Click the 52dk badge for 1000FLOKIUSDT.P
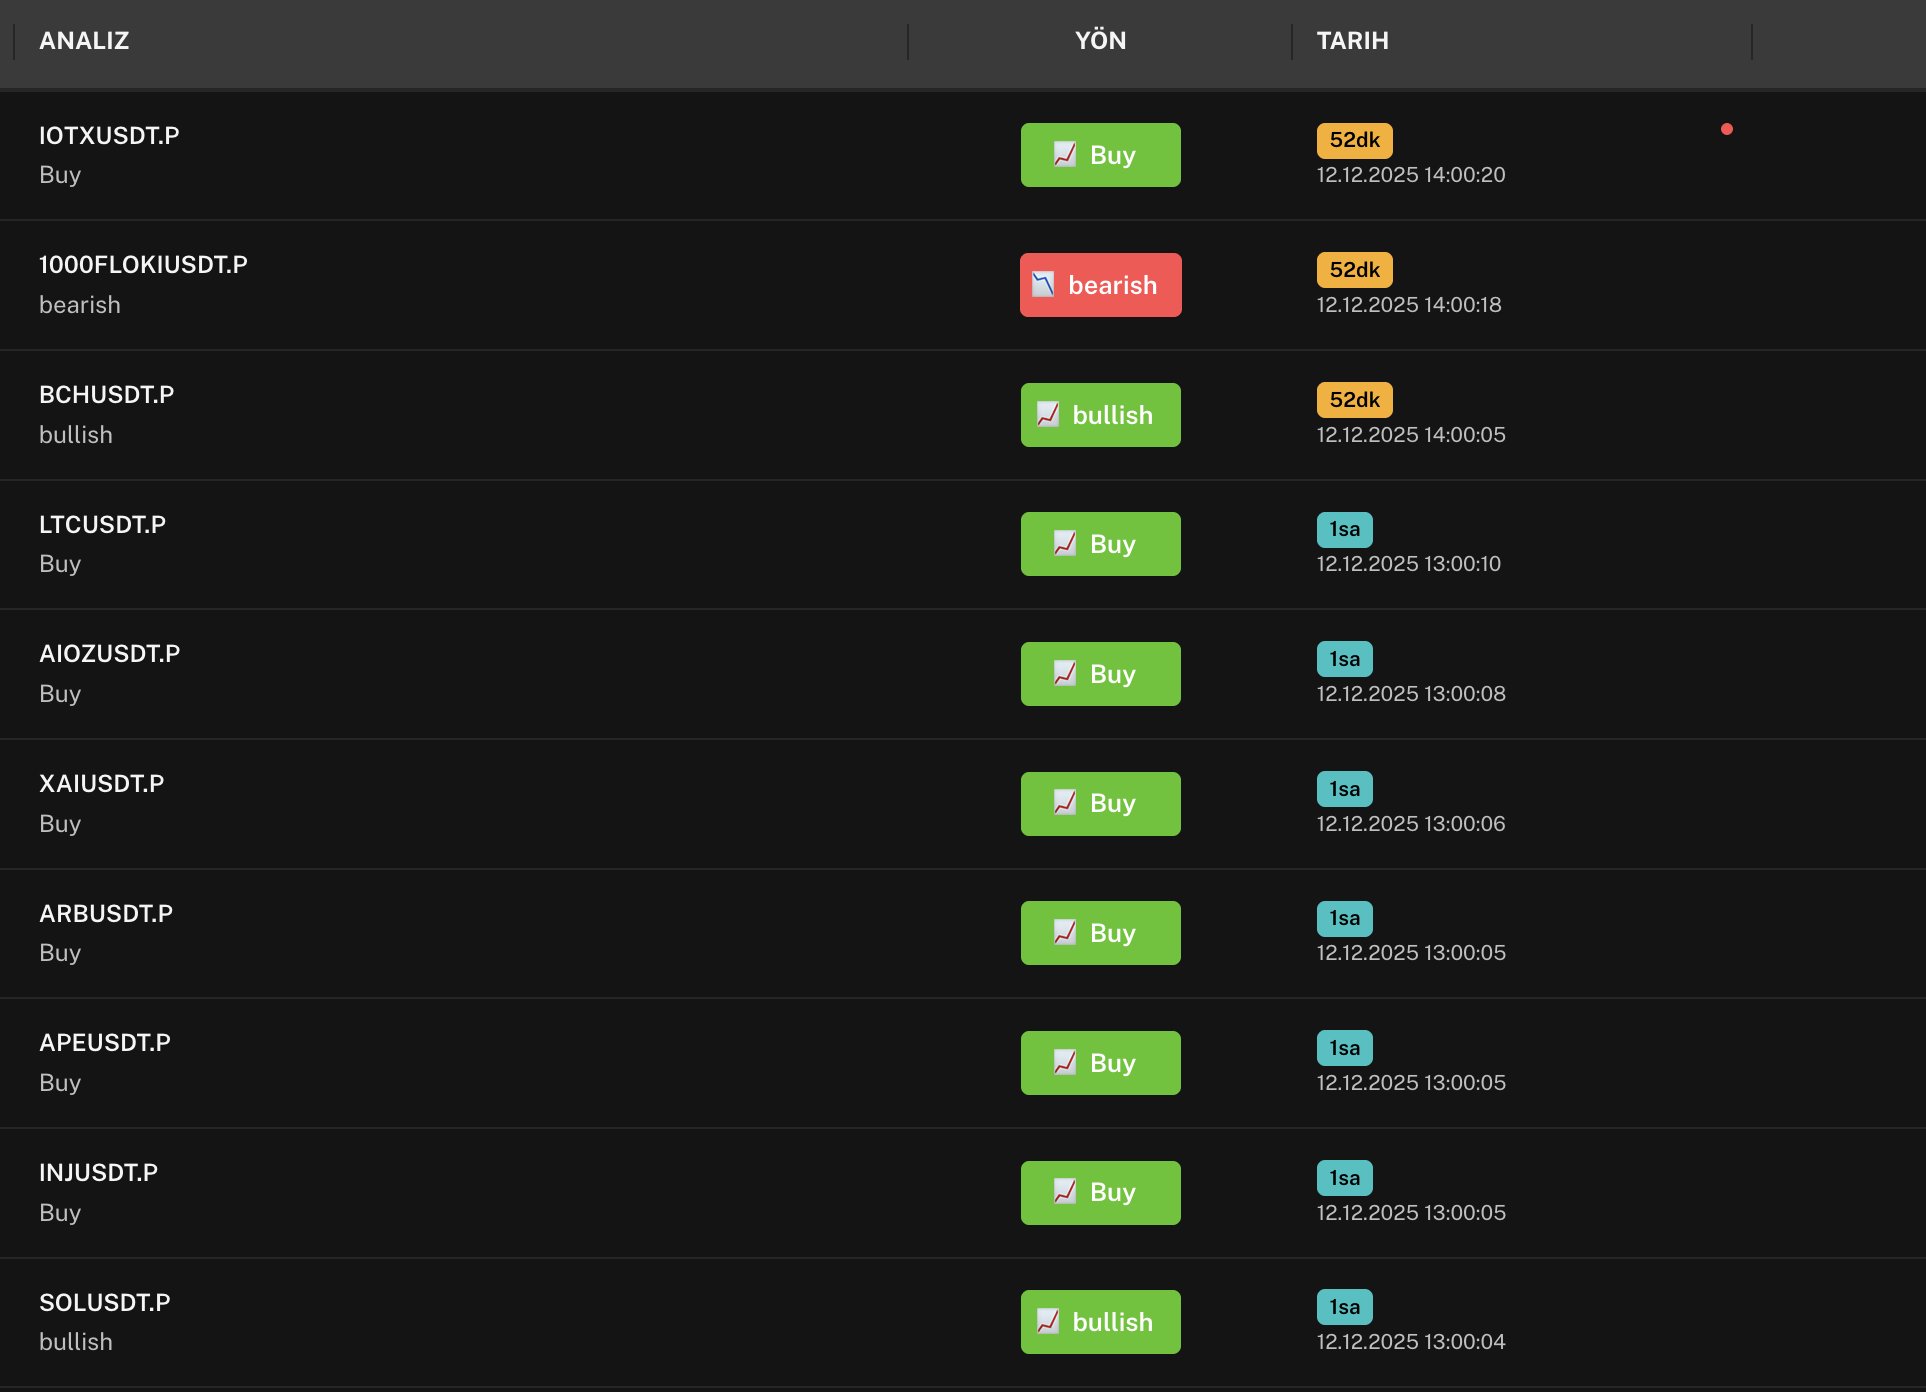1926x1392 pixels. (1354, 270)
